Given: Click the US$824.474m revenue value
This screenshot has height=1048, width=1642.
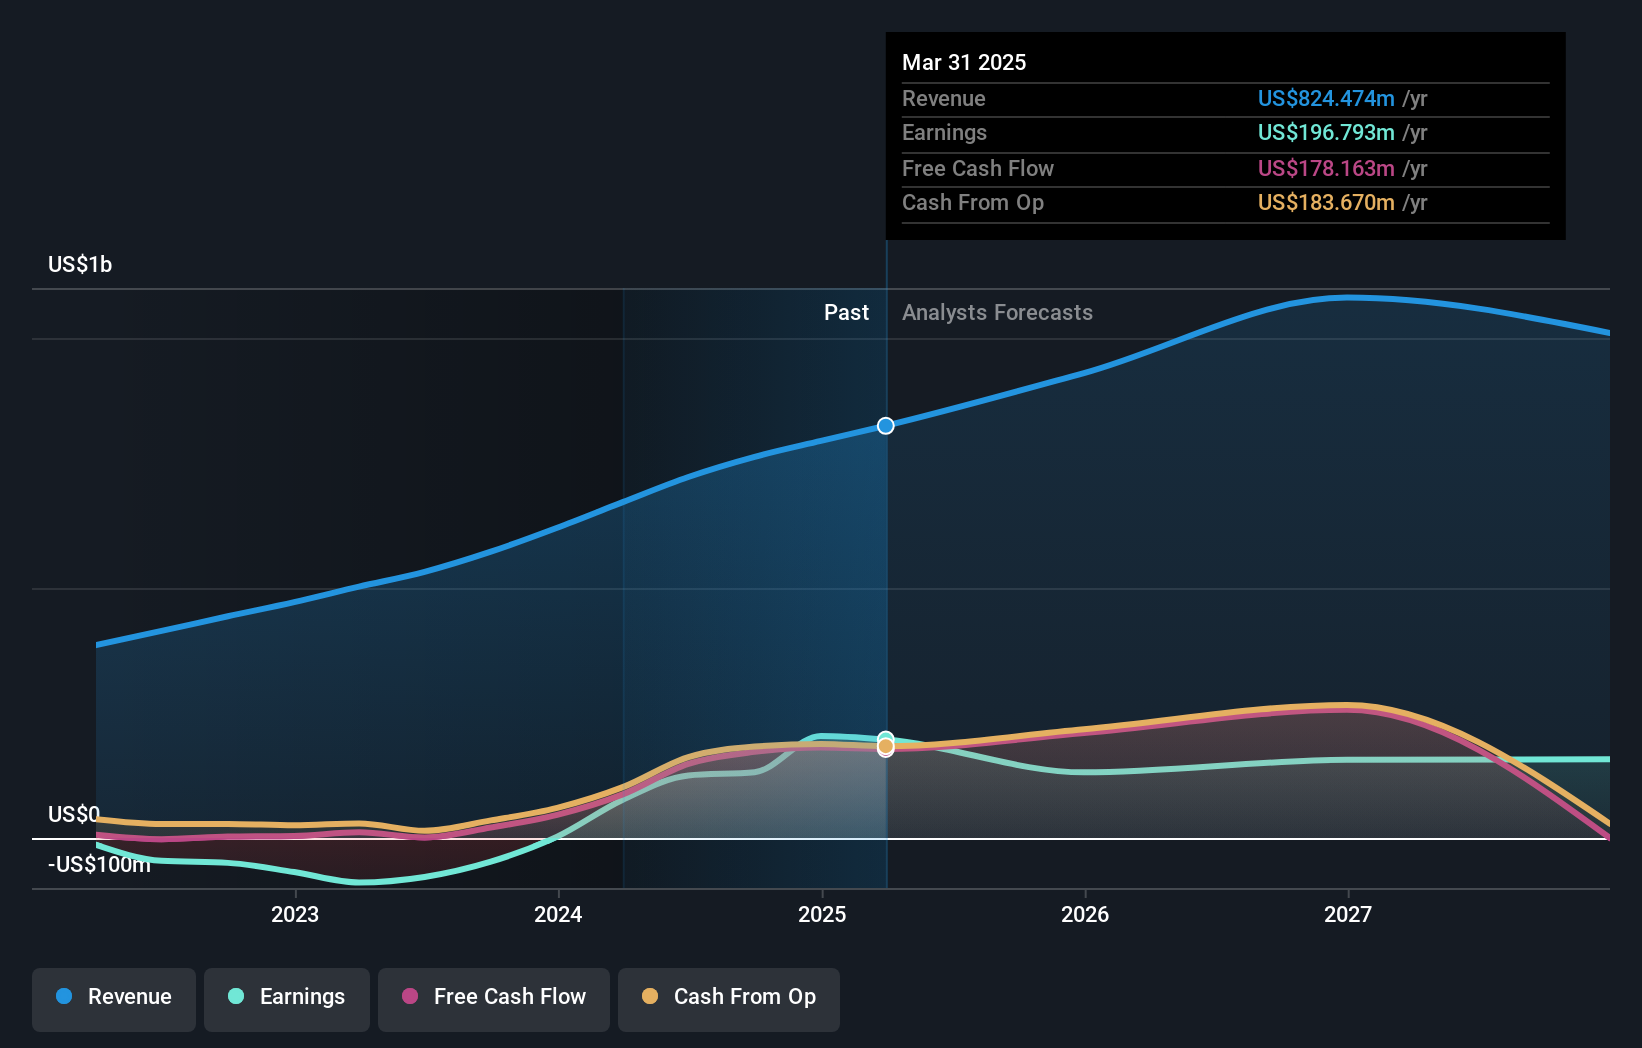Looking at the screenshot, I should pos(1326,98).
